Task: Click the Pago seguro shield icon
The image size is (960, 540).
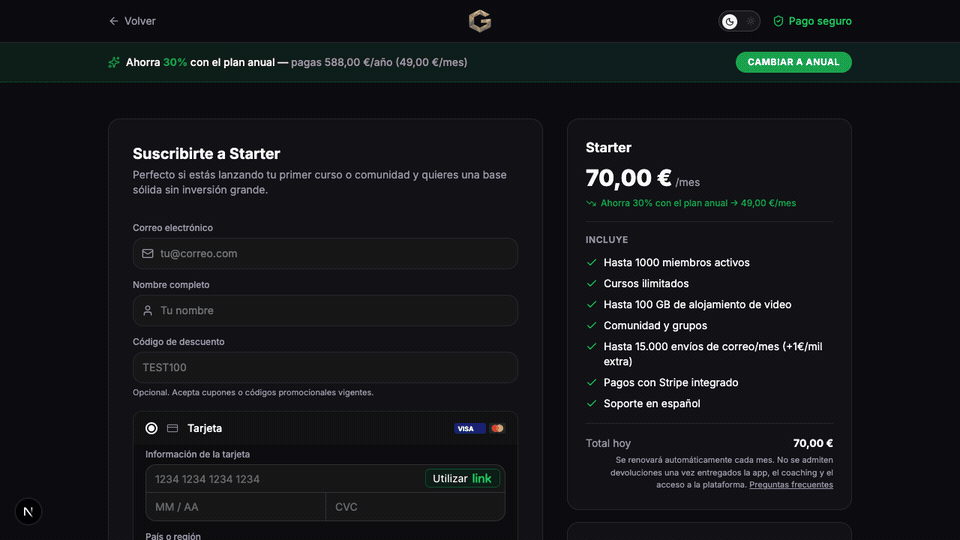Action: point(778,21)
